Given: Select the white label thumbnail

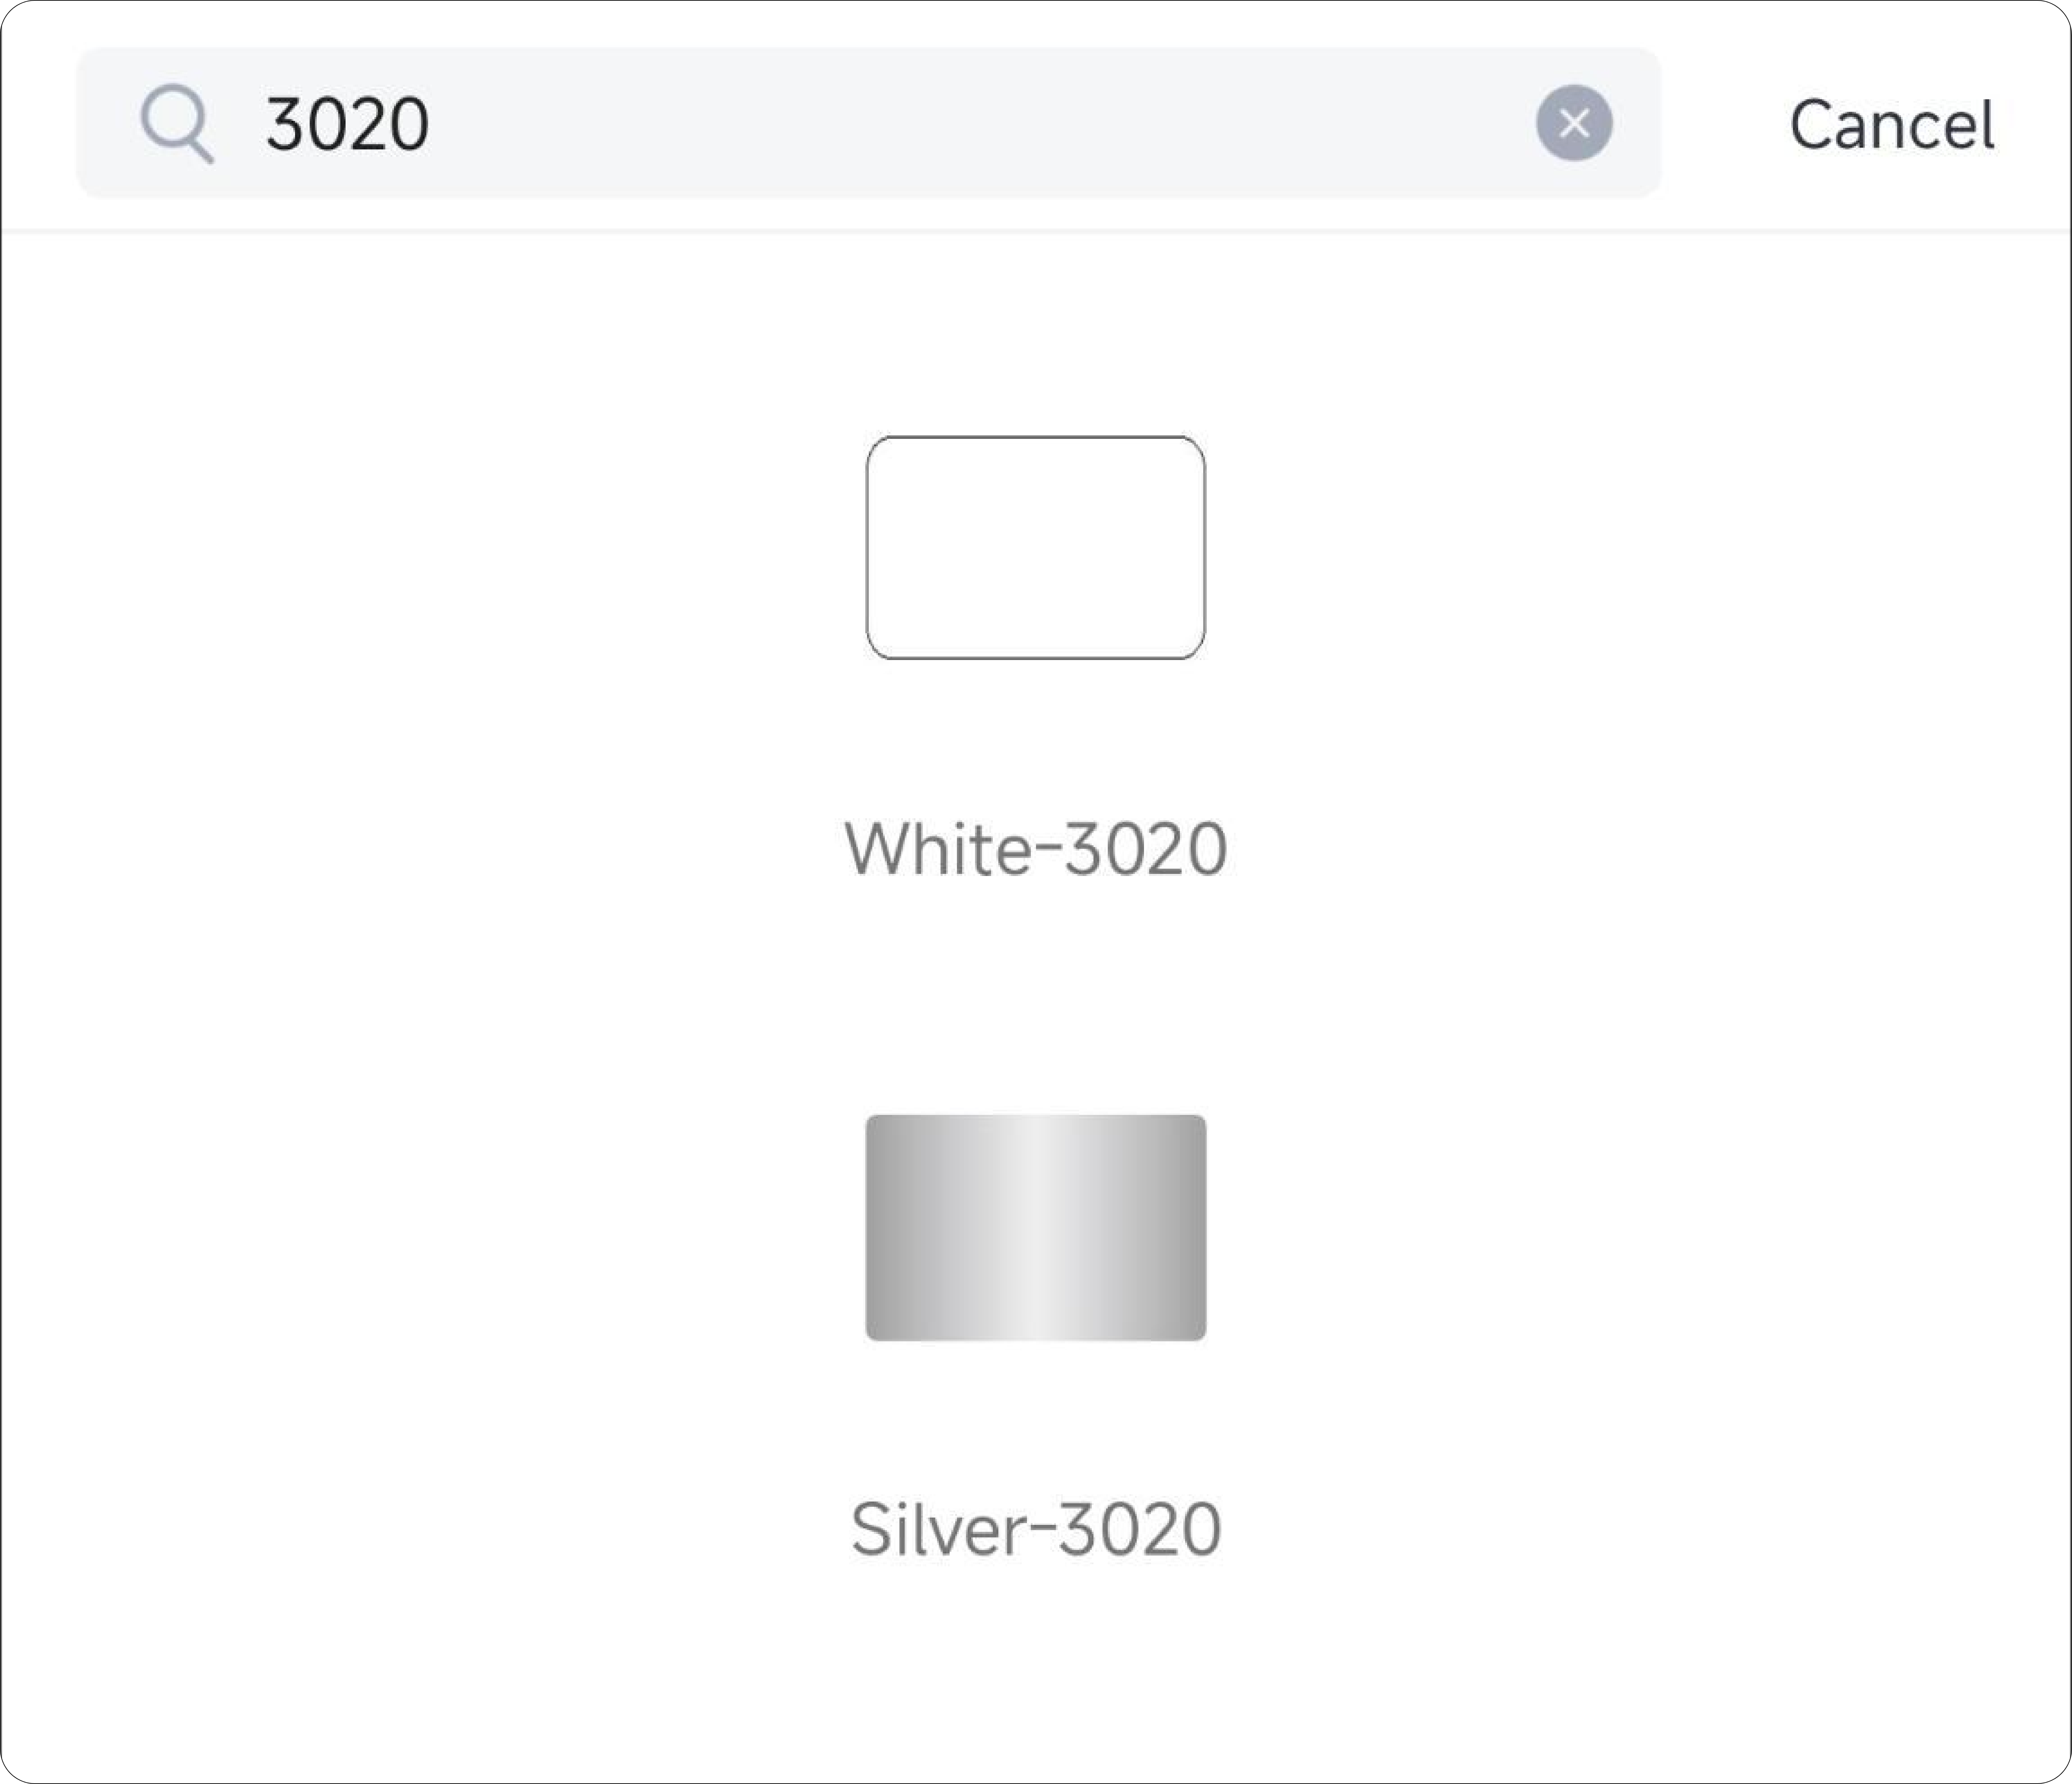Looking at the screenshot, I should click(1035, 548).
